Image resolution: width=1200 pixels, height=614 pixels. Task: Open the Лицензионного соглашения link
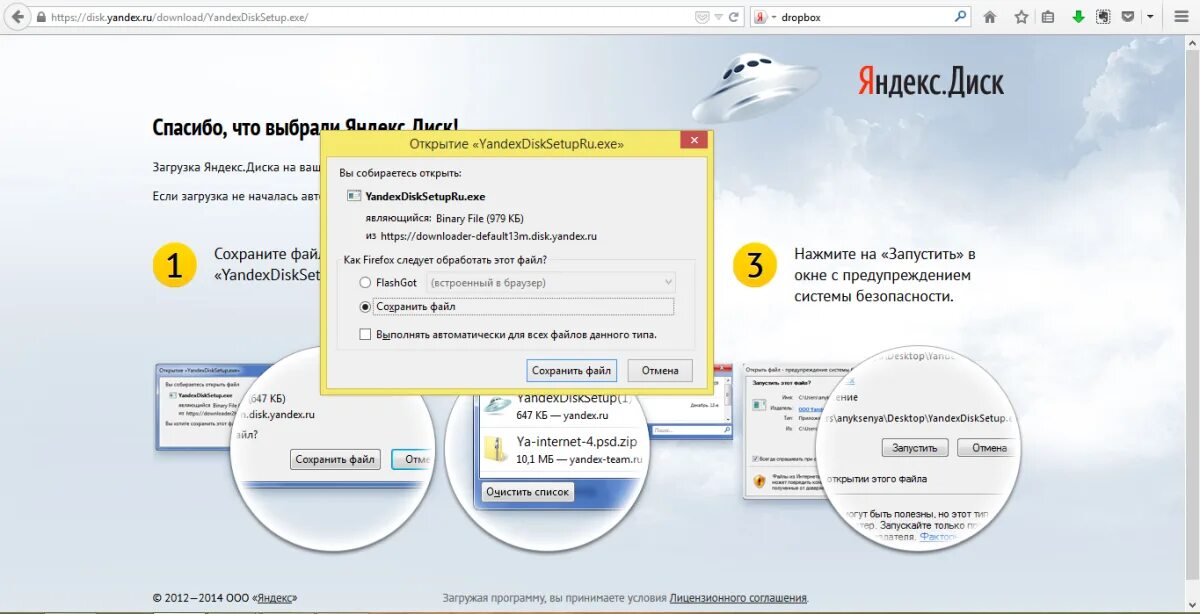coord(738,598)
